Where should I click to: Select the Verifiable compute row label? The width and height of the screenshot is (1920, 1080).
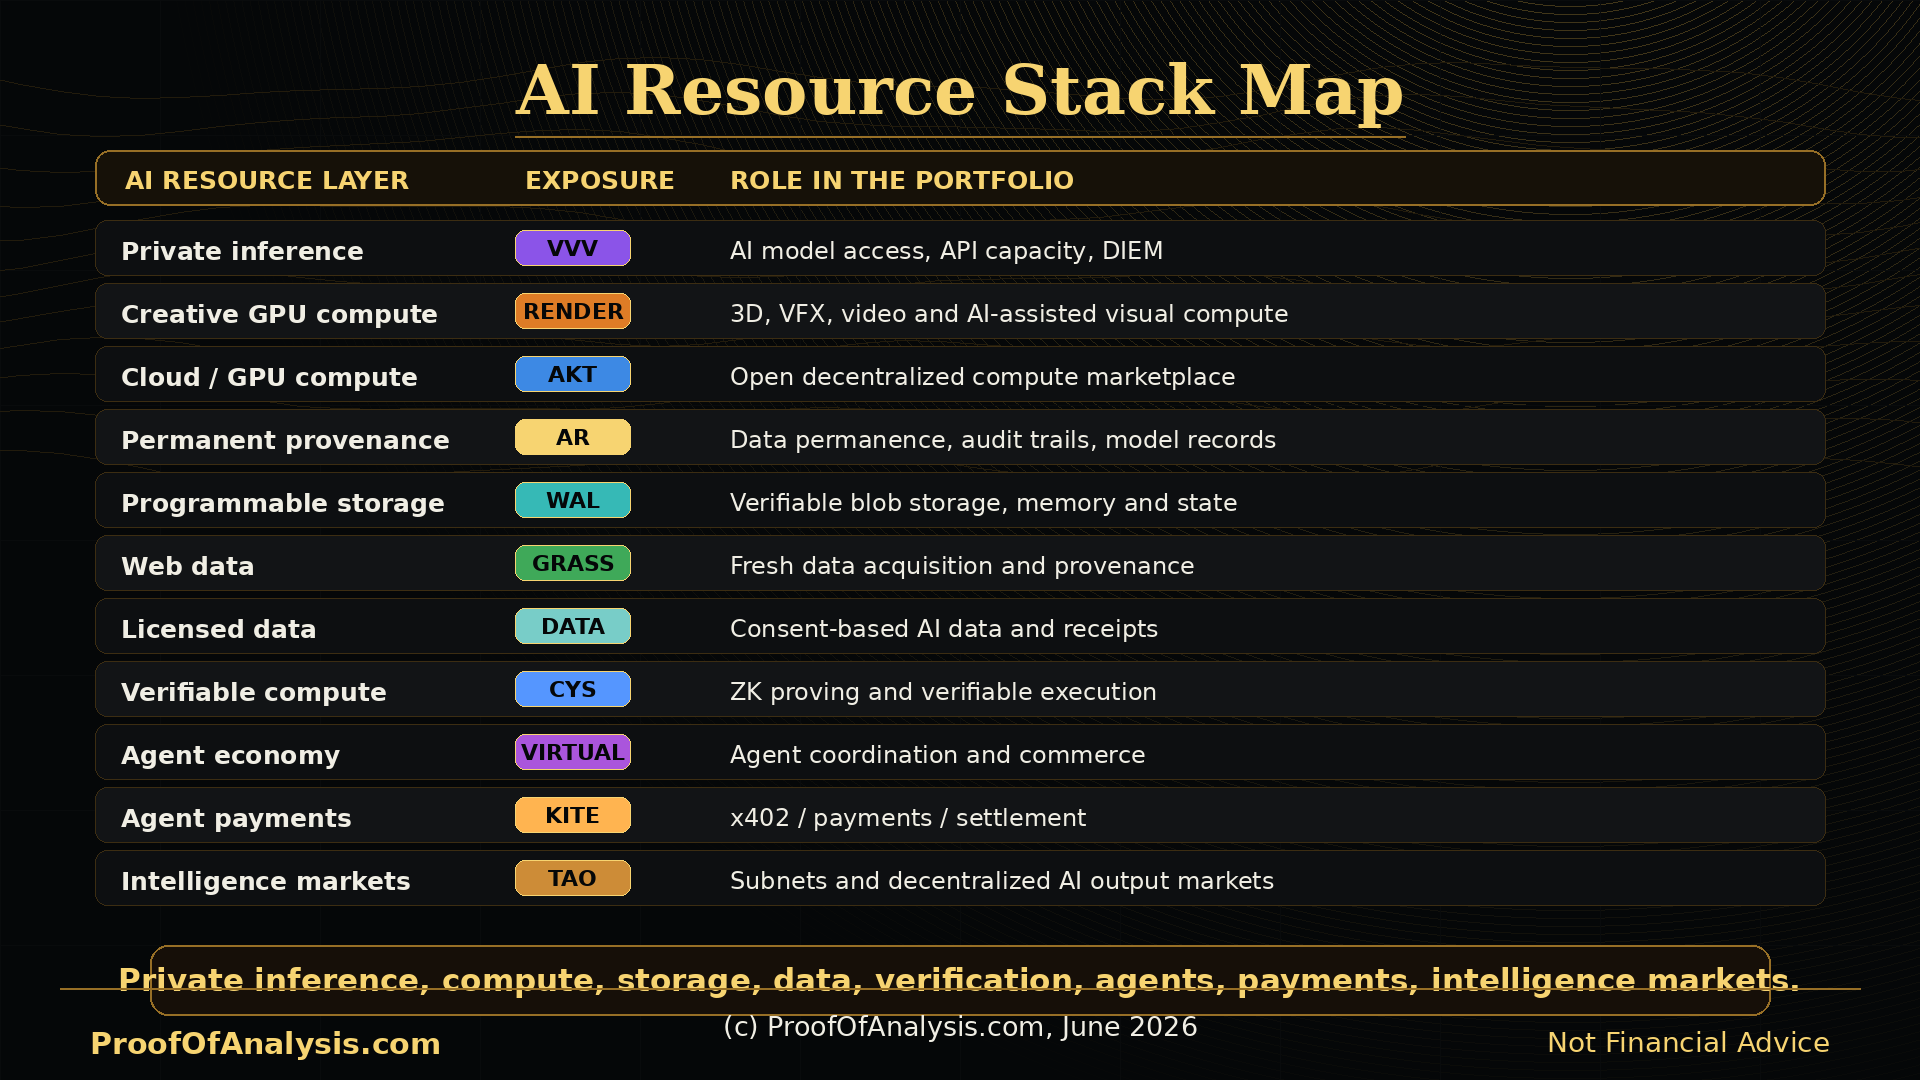[x=253, y=692]
